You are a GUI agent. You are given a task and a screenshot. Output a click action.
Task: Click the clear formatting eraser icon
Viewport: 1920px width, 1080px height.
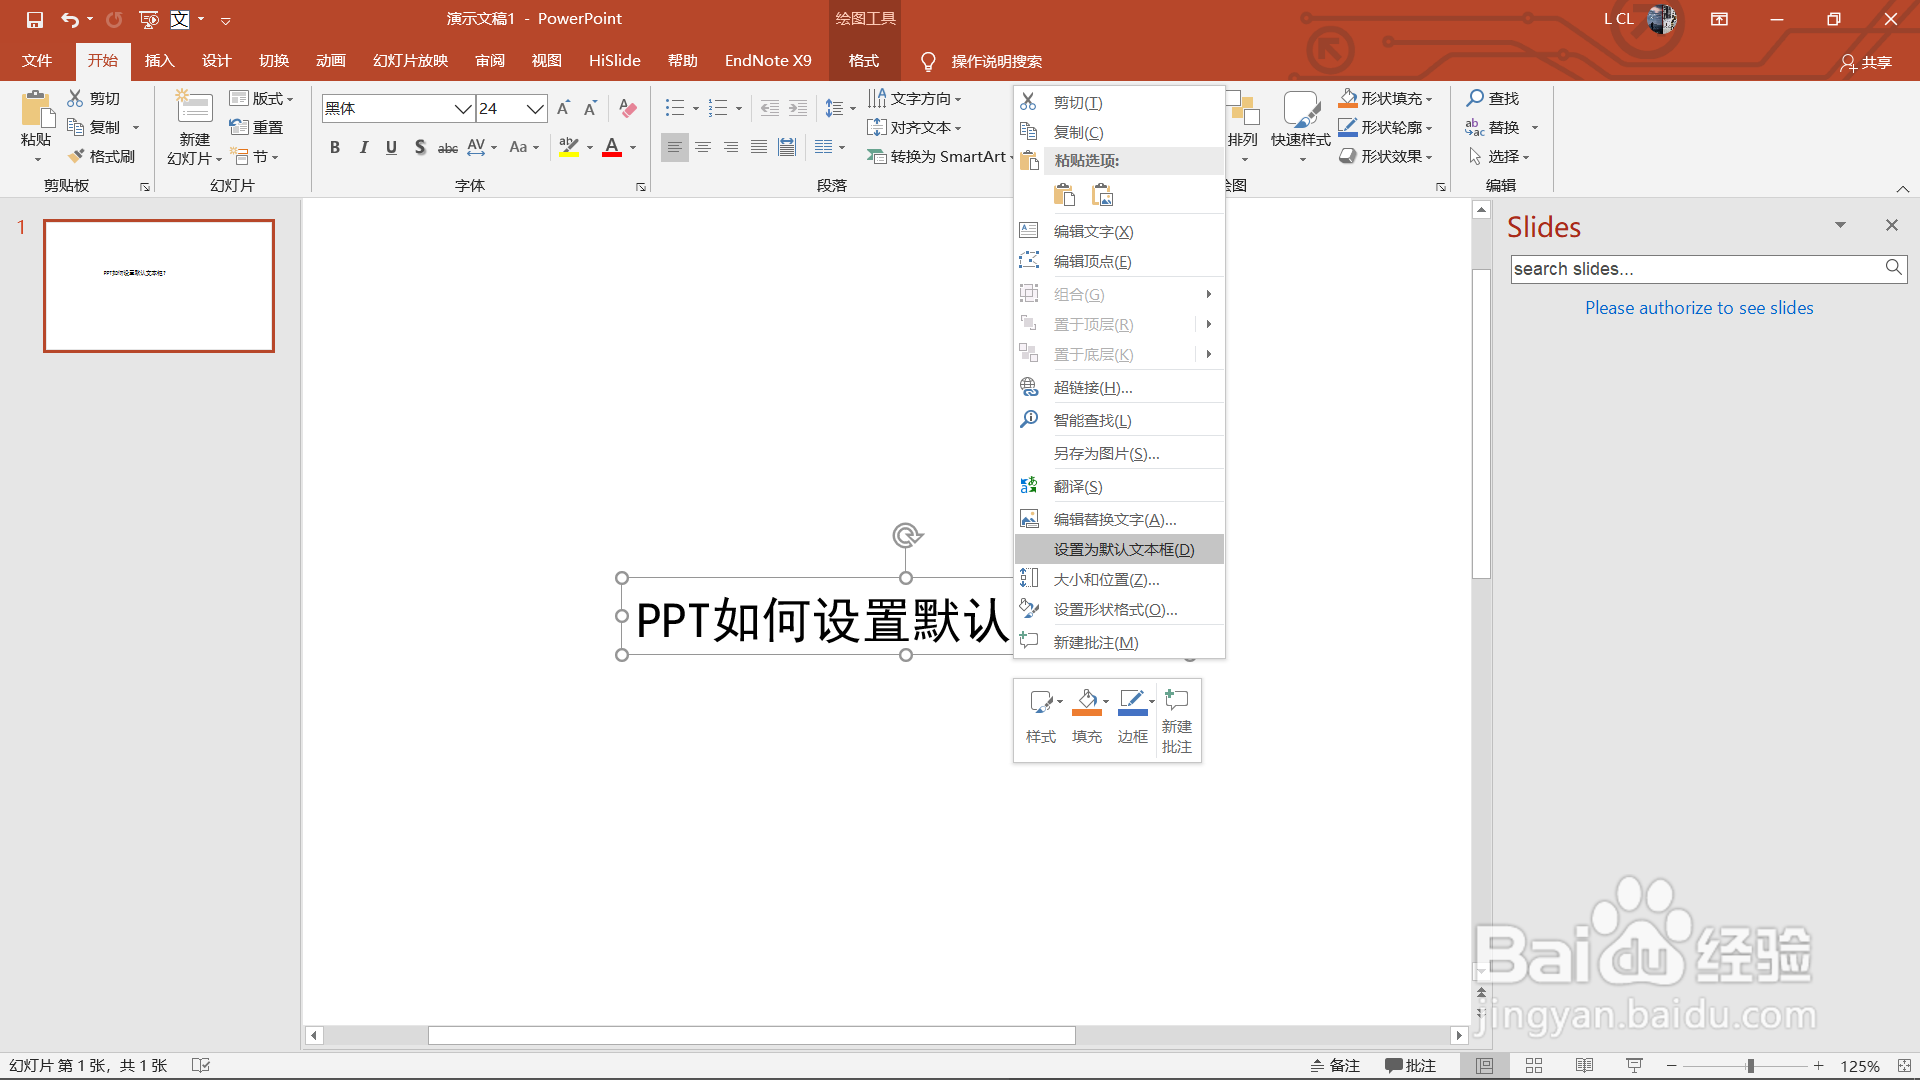pyautogui.click(x=628, y=108)
